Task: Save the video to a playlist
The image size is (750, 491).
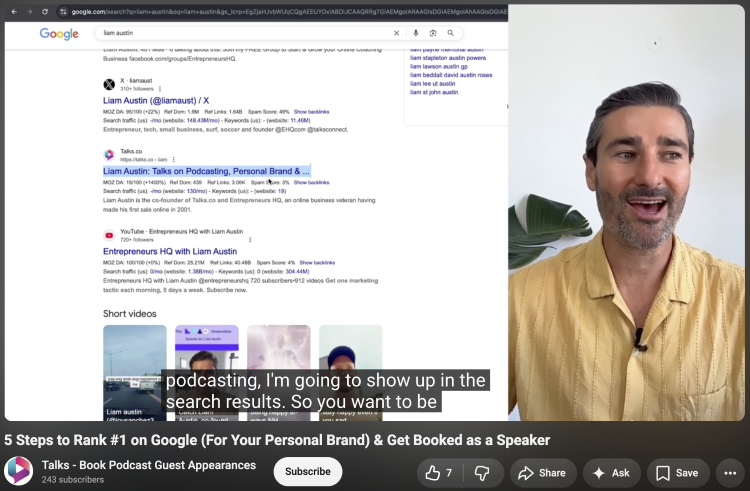Action: (x=678, y=473)
